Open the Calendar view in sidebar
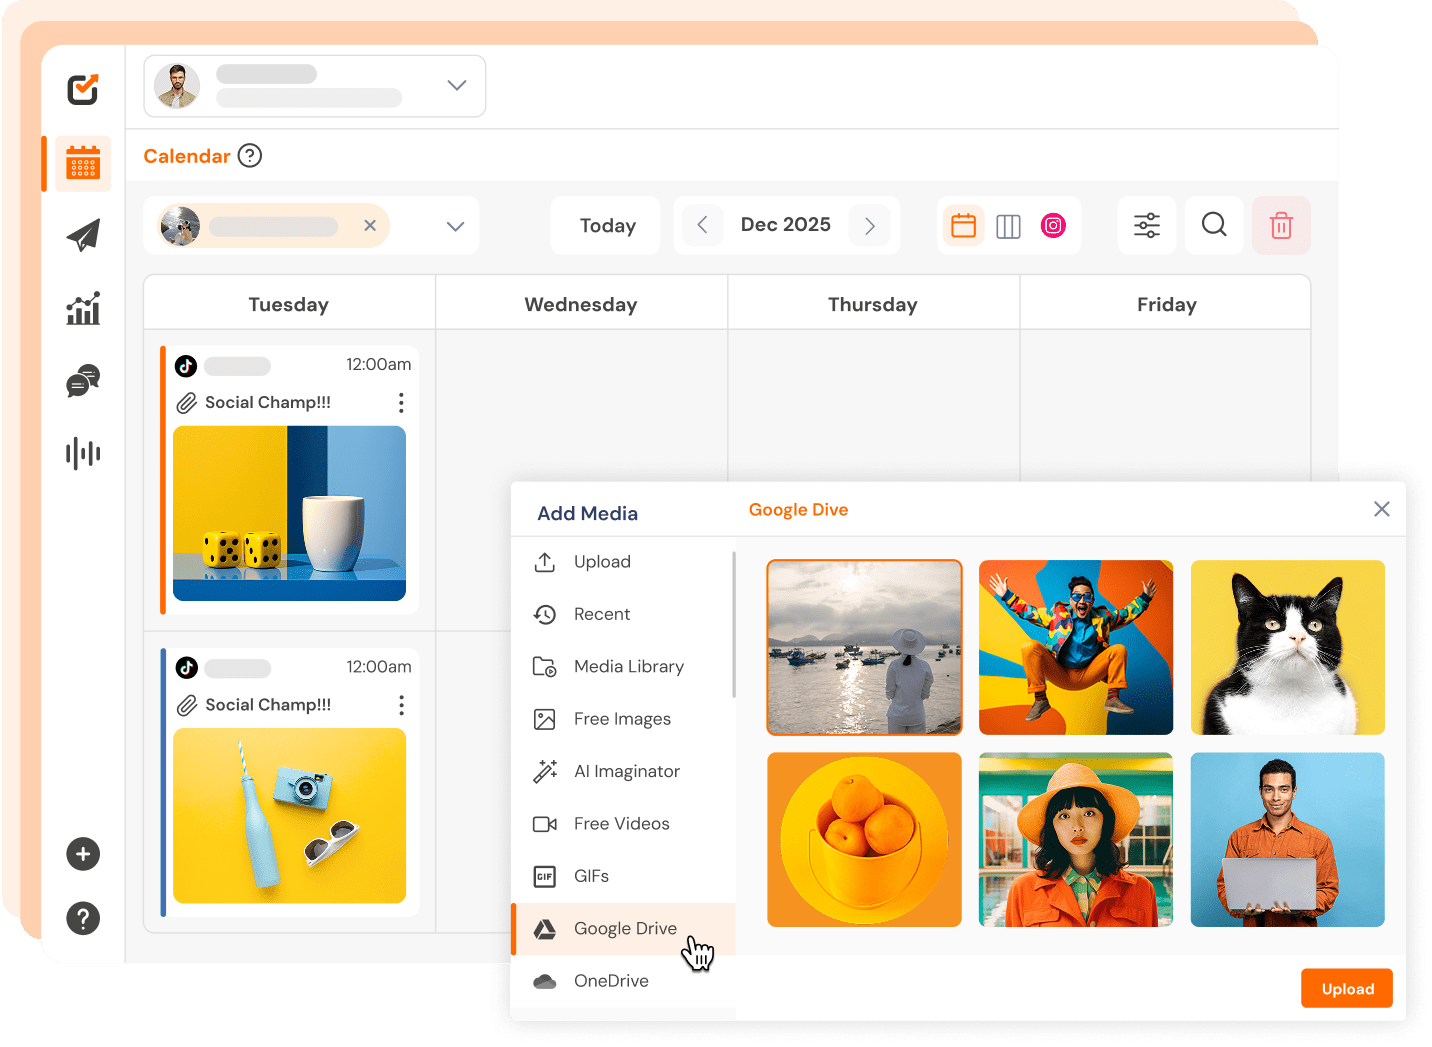The image size is (1432, 1047). [x=83, y=163]
